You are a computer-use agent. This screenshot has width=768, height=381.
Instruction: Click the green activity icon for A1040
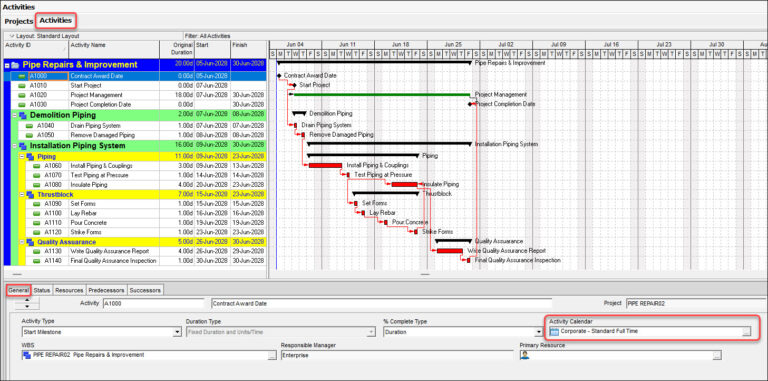[29, 126]
